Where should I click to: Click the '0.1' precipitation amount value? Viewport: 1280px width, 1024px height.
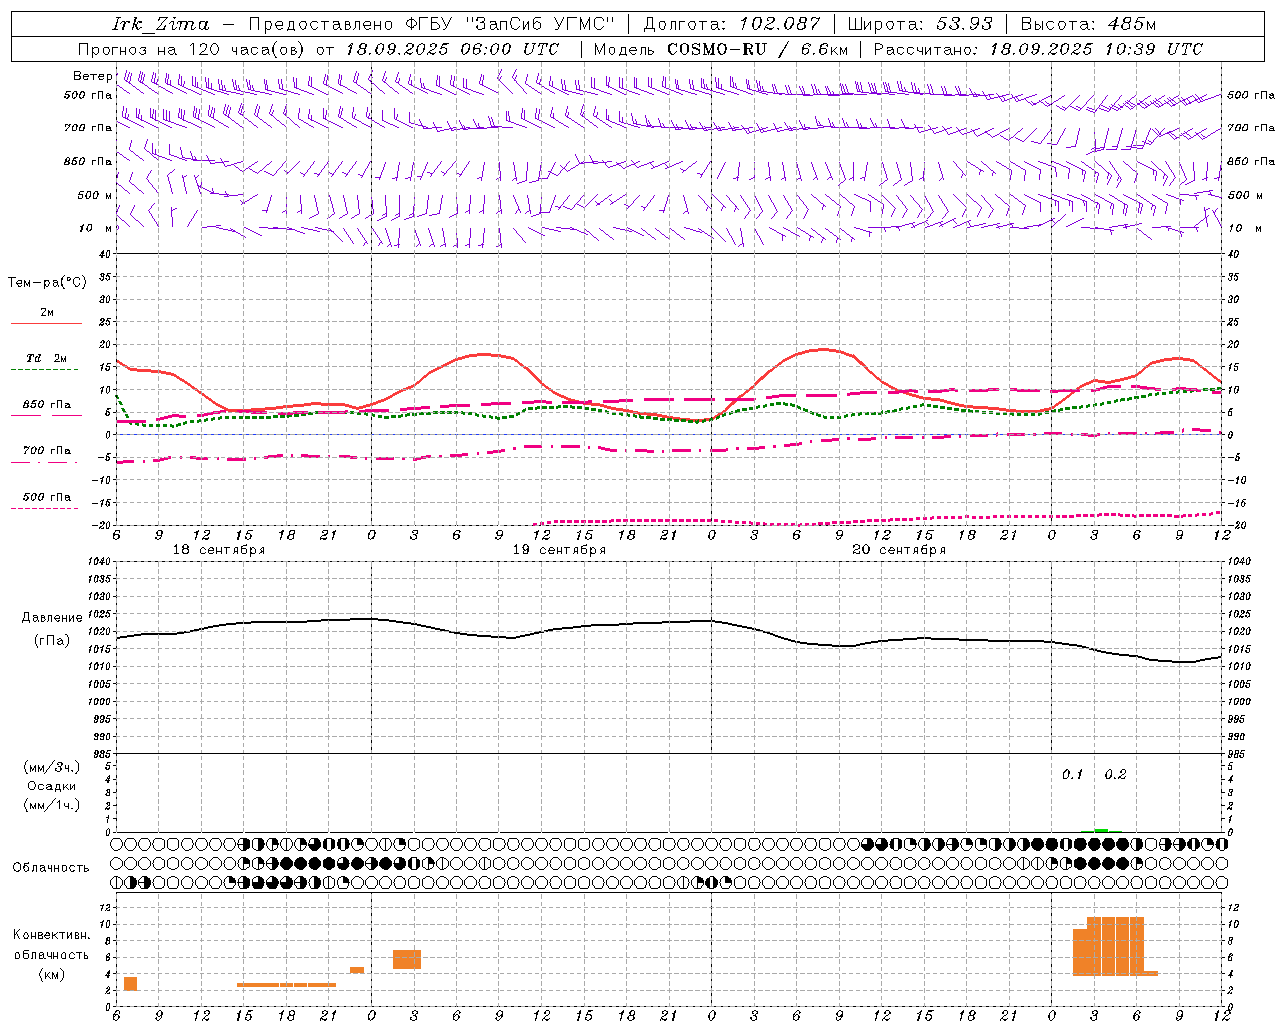[1072, 775]
